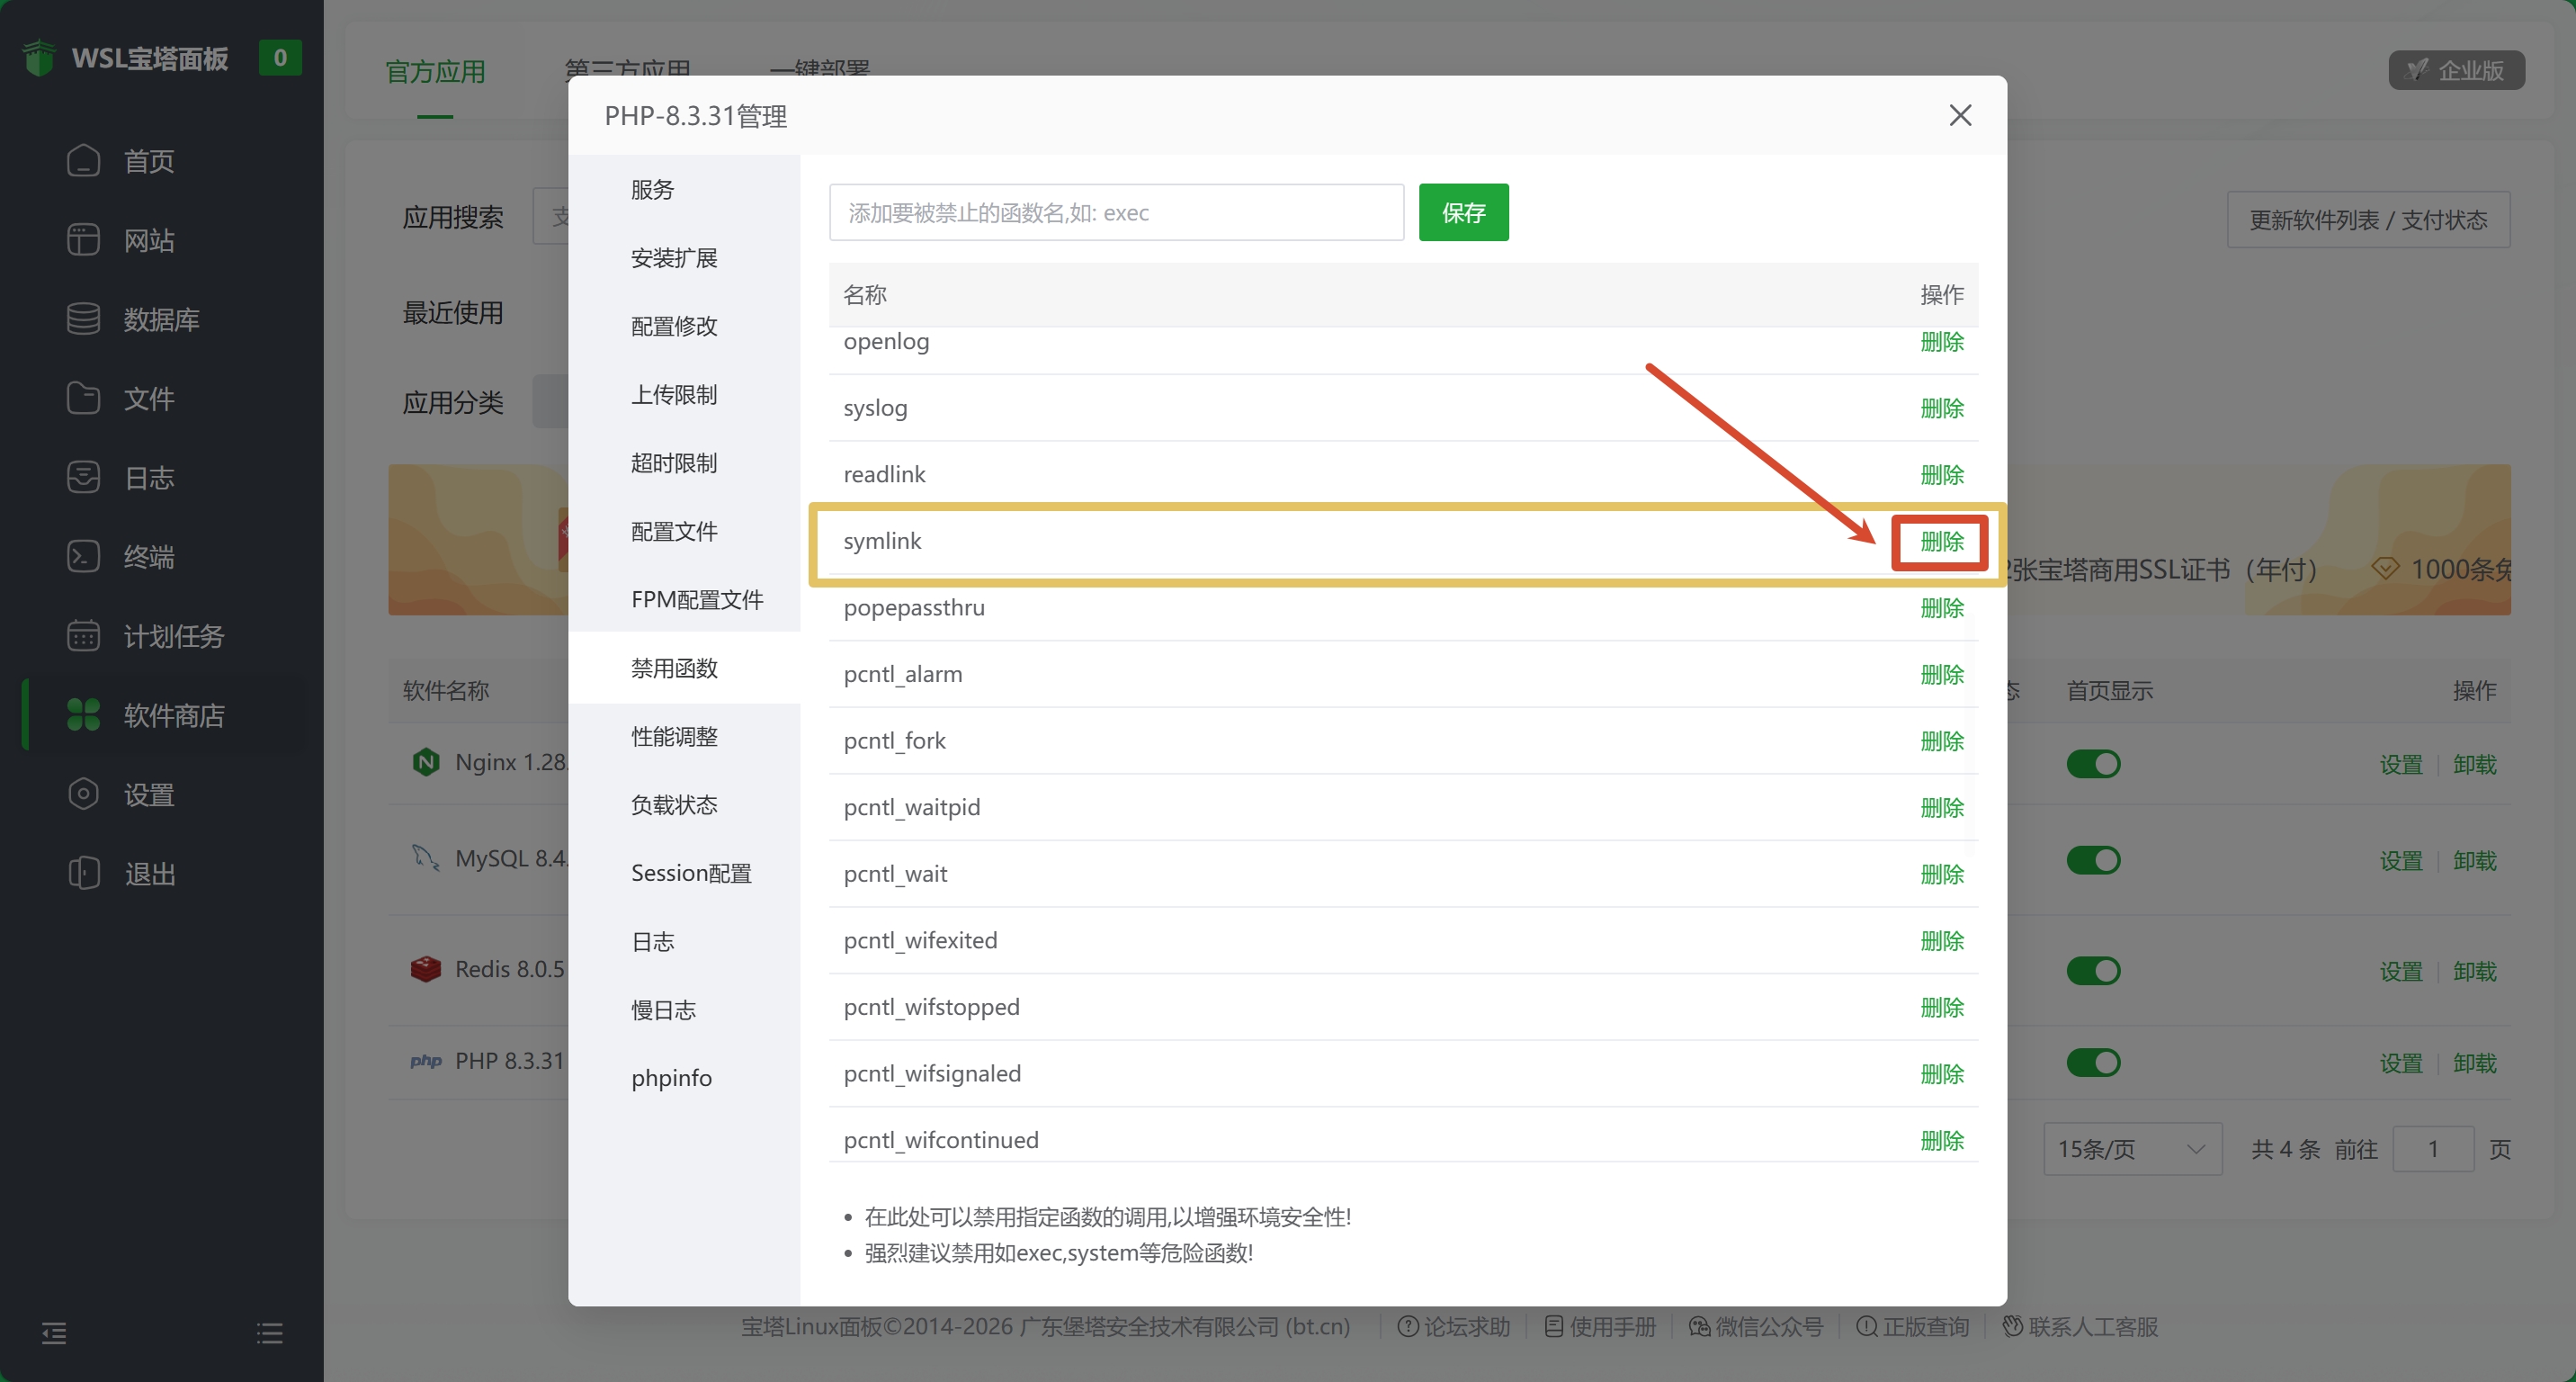2576x1382 pixels.
Task: Click the popepassthru function name
Action: (x=914, y=608)
